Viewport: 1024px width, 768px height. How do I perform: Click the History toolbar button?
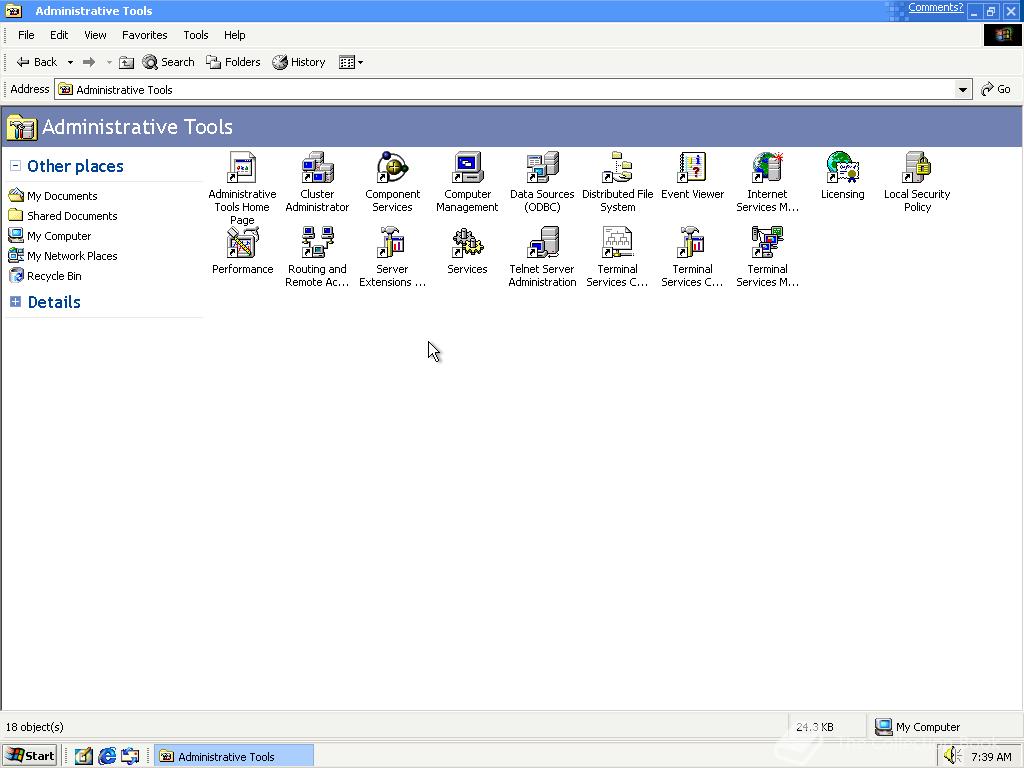pos(299,62)
